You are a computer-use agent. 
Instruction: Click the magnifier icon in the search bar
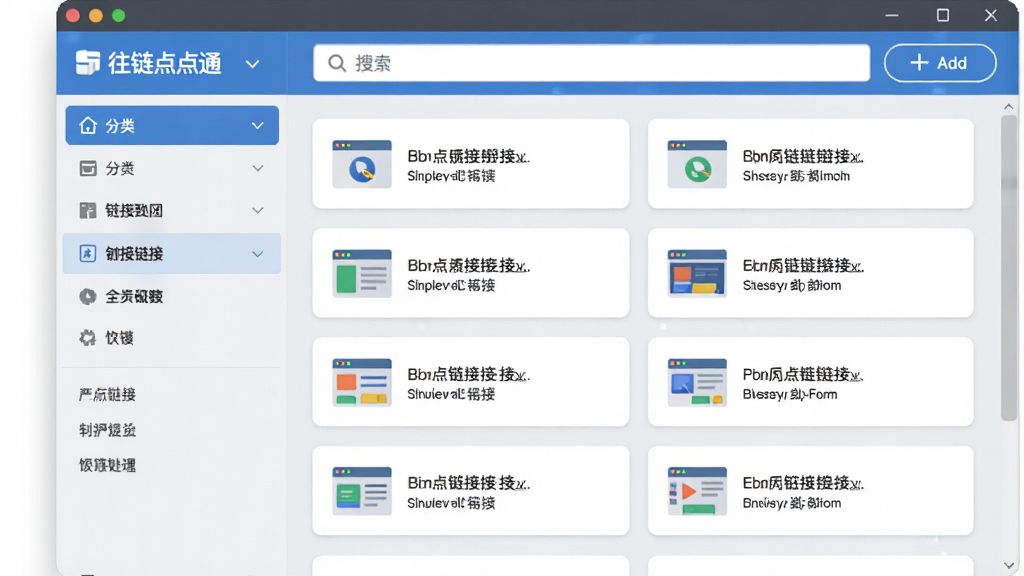tap(337, 63)
